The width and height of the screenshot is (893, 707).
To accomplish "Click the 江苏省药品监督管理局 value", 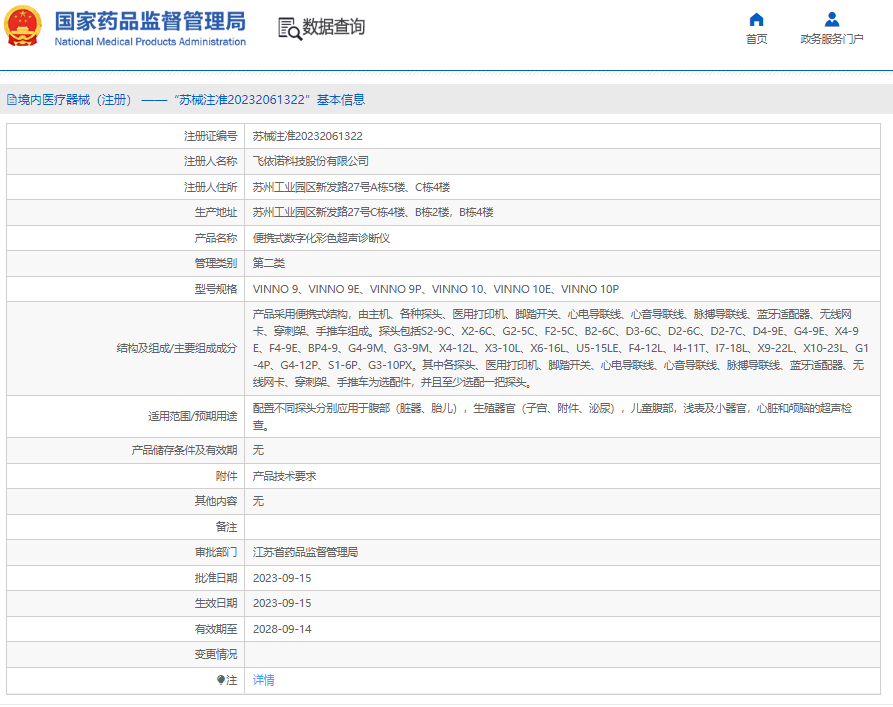I will coord(305,553).
